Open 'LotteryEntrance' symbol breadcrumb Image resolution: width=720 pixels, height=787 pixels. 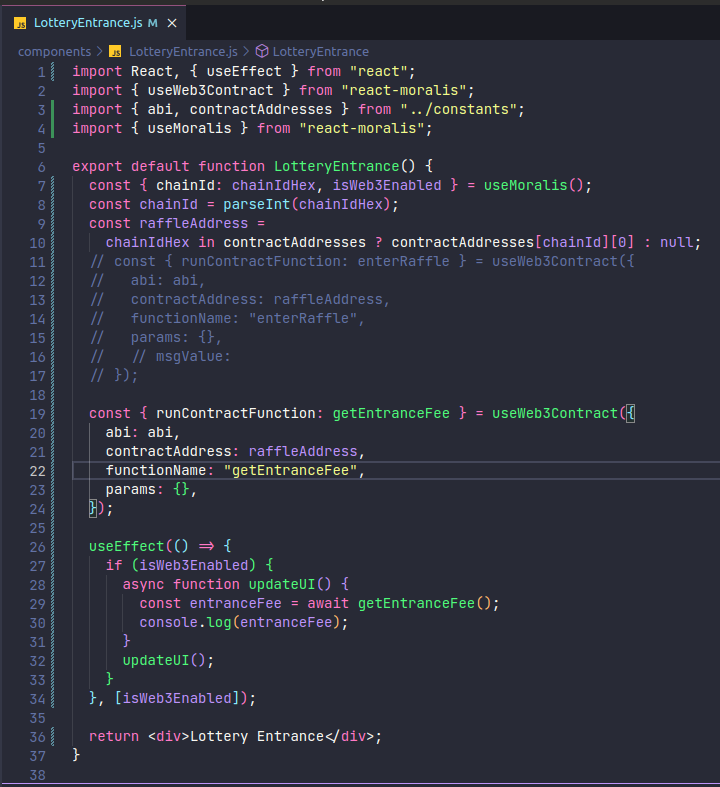[321, 52]
